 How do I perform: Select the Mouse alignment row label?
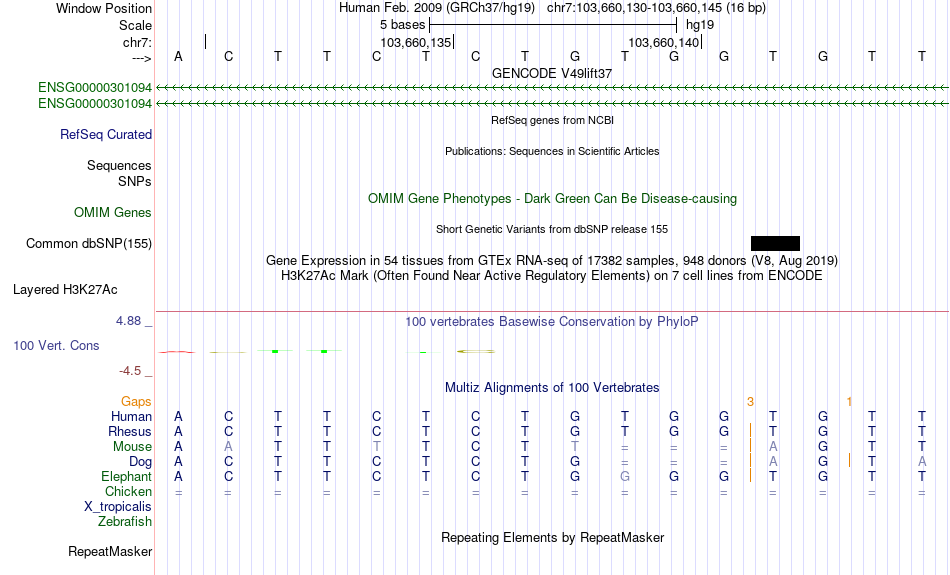pos(132,447)
